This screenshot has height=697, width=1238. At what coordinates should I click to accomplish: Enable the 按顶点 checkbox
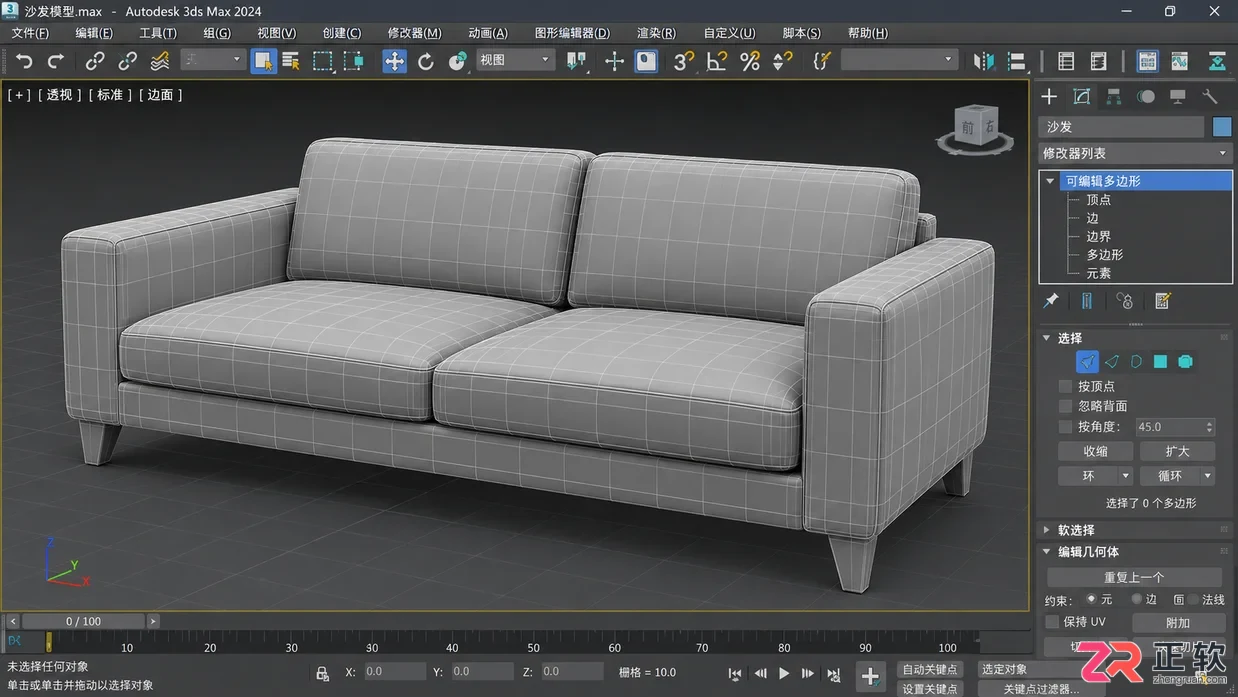(1066, 386)
